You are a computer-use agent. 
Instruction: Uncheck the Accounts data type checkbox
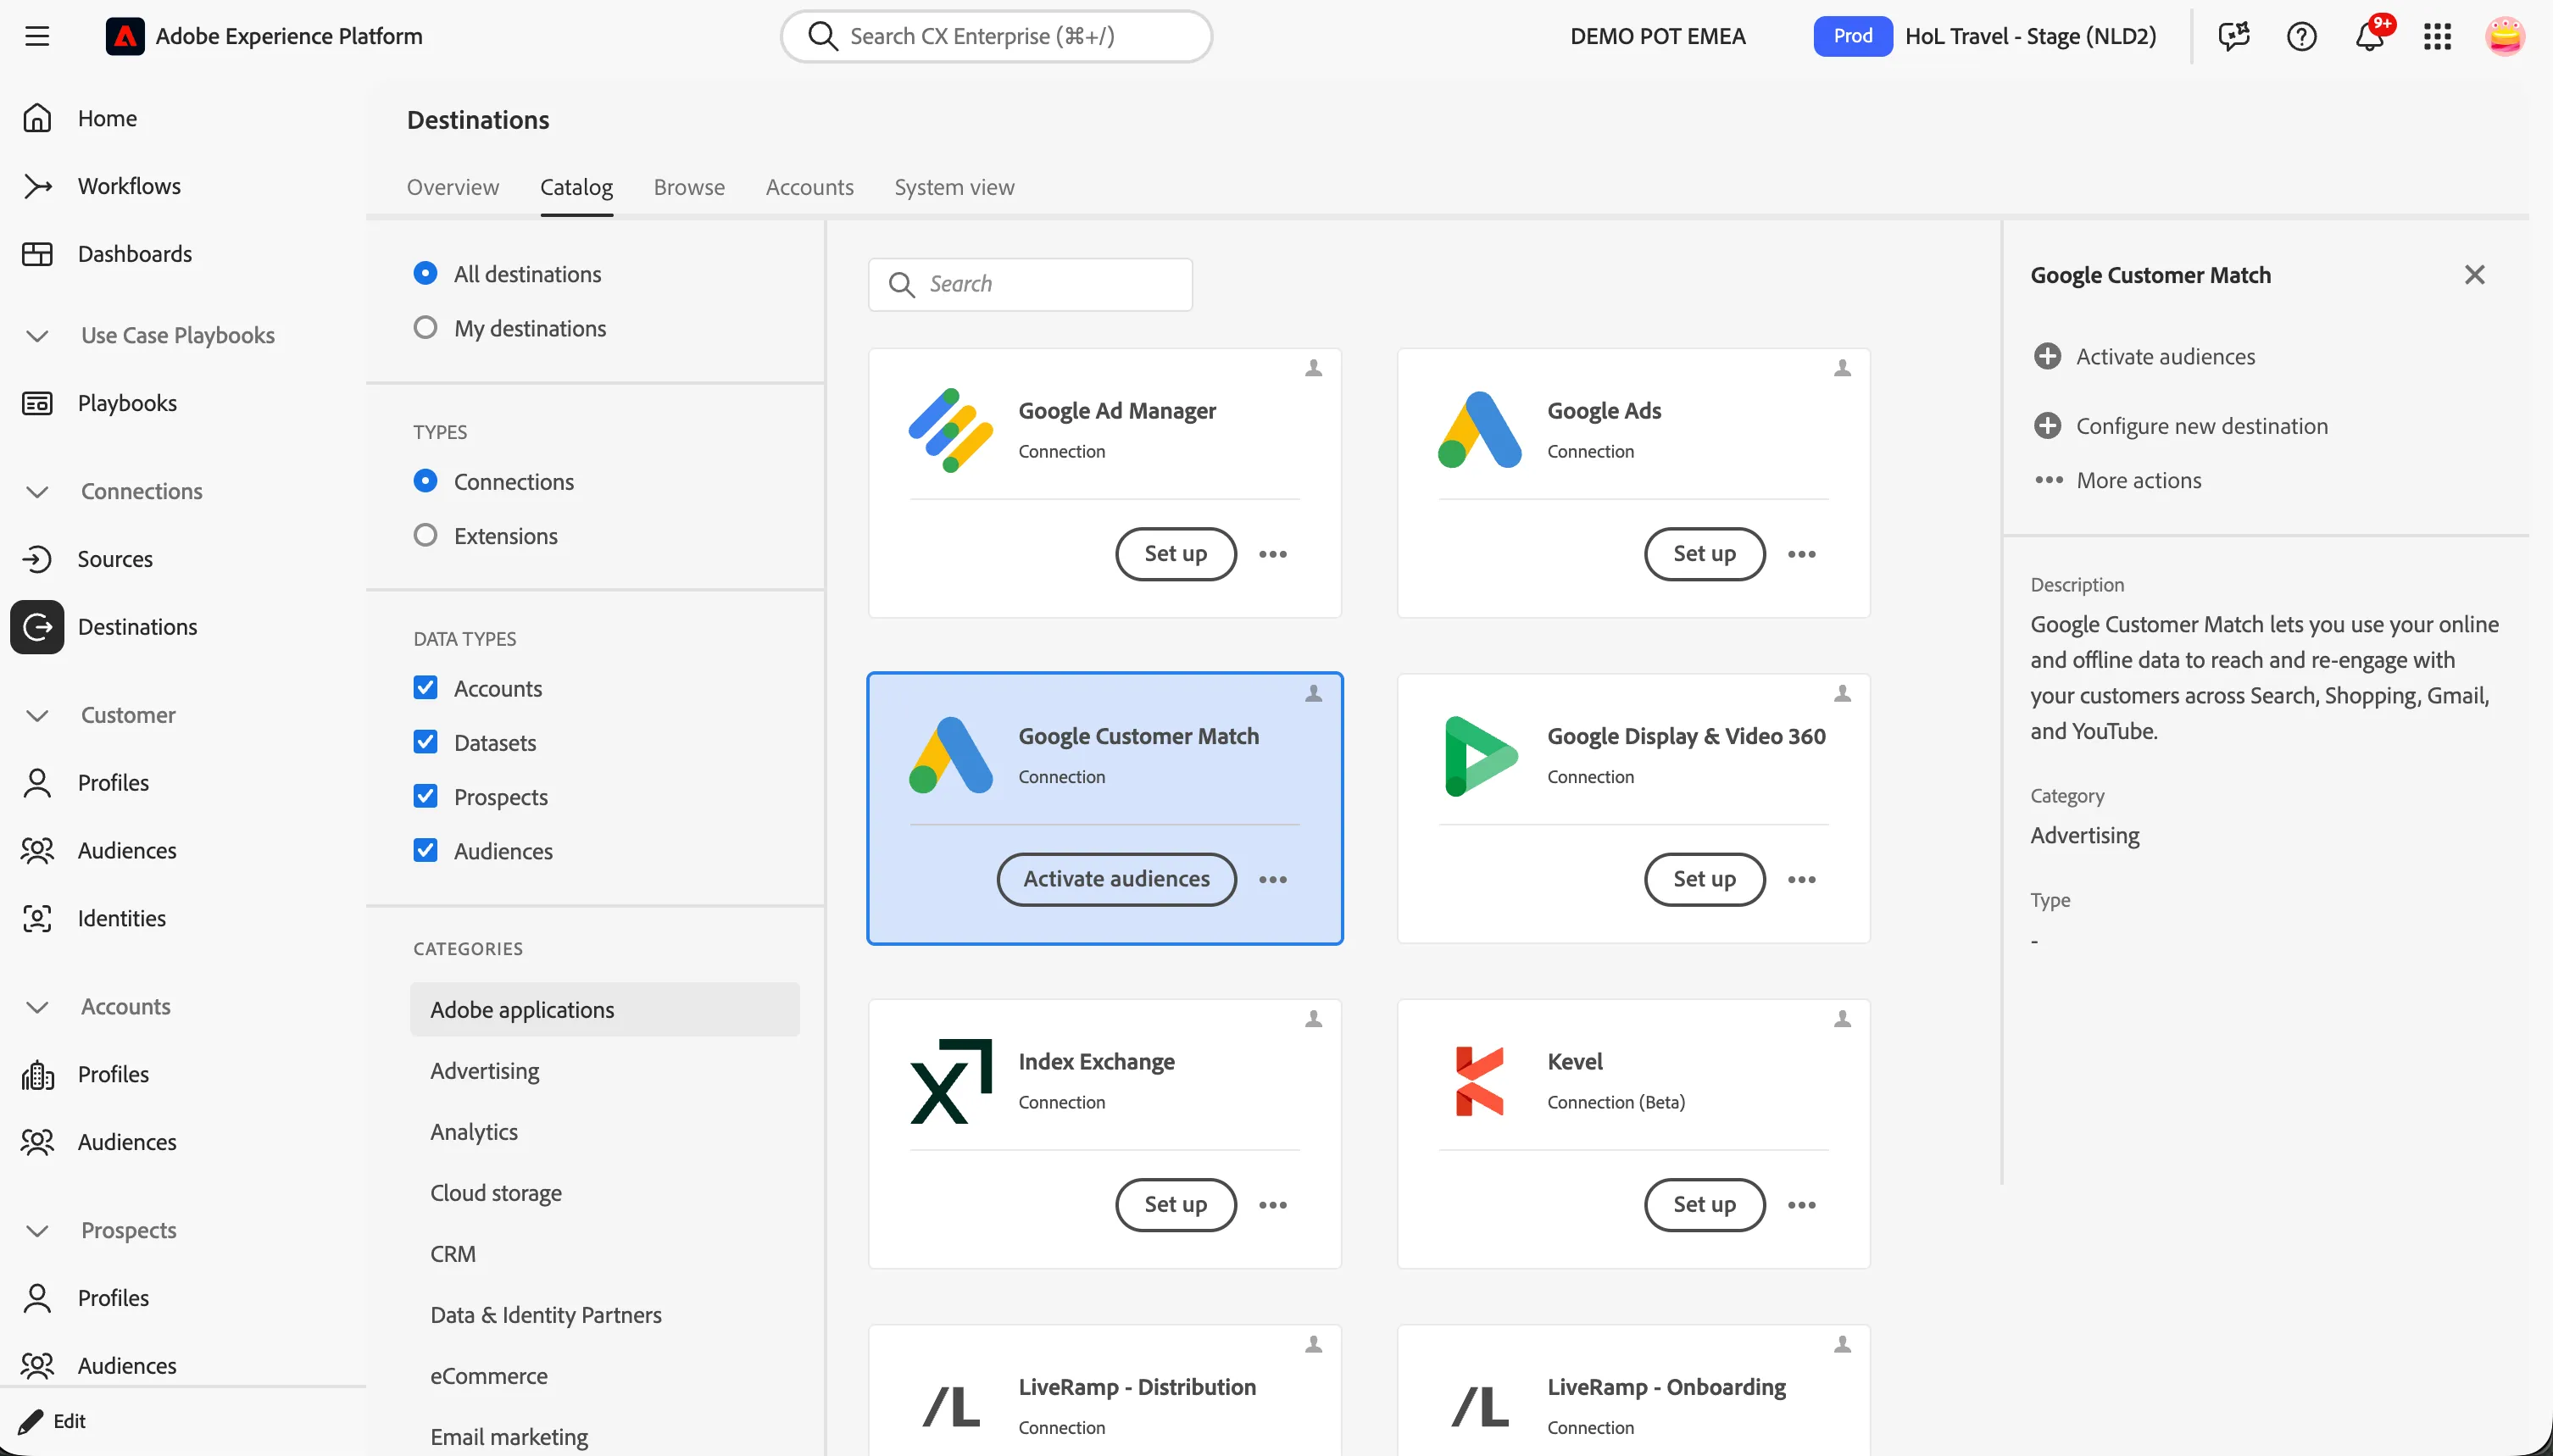(x=425, y=688)
